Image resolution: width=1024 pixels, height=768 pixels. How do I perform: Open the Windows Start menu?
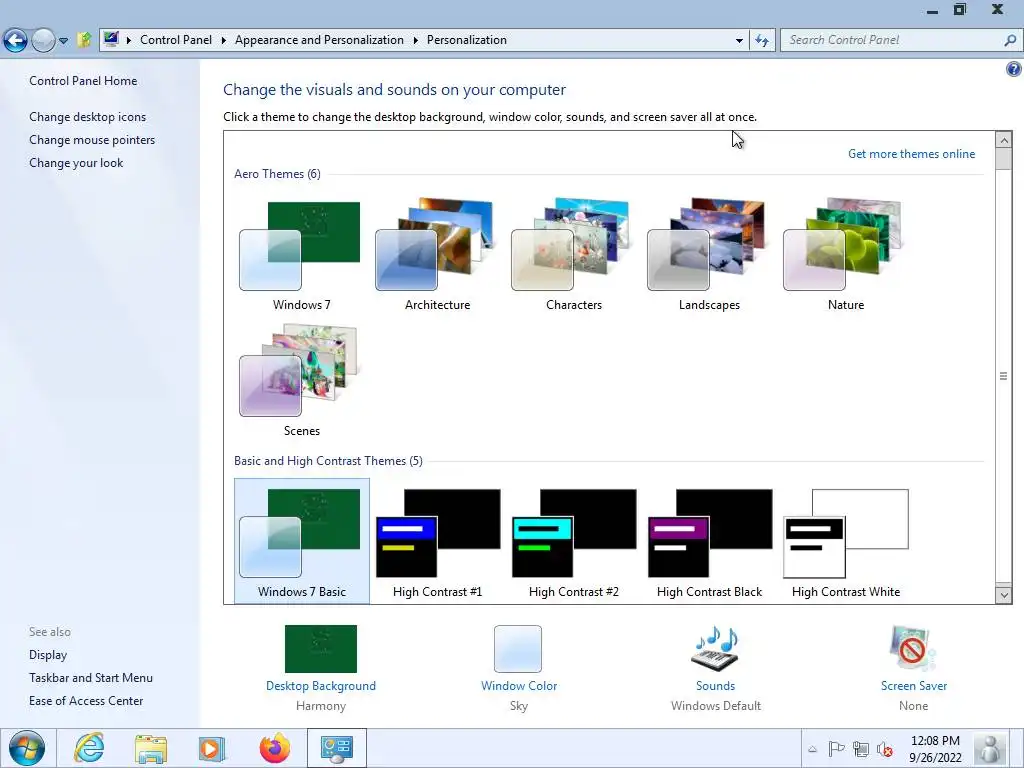click(x=27, y=748)
